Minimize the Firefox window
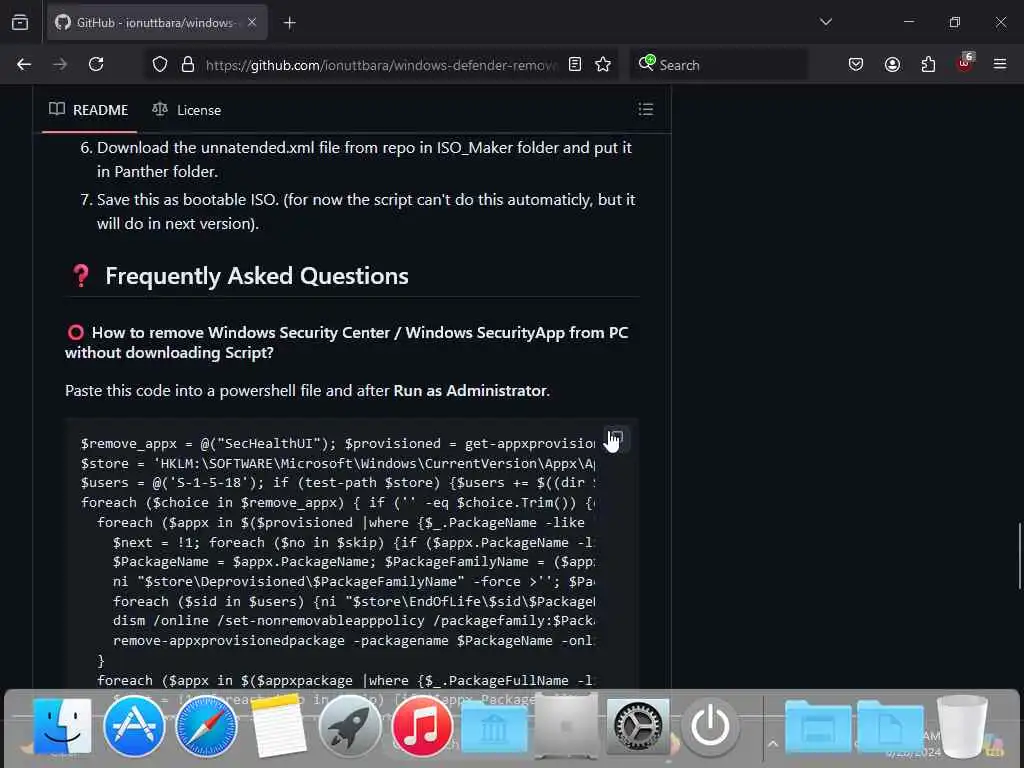This screenshot has height=768, width=1024. pos(908,22)
